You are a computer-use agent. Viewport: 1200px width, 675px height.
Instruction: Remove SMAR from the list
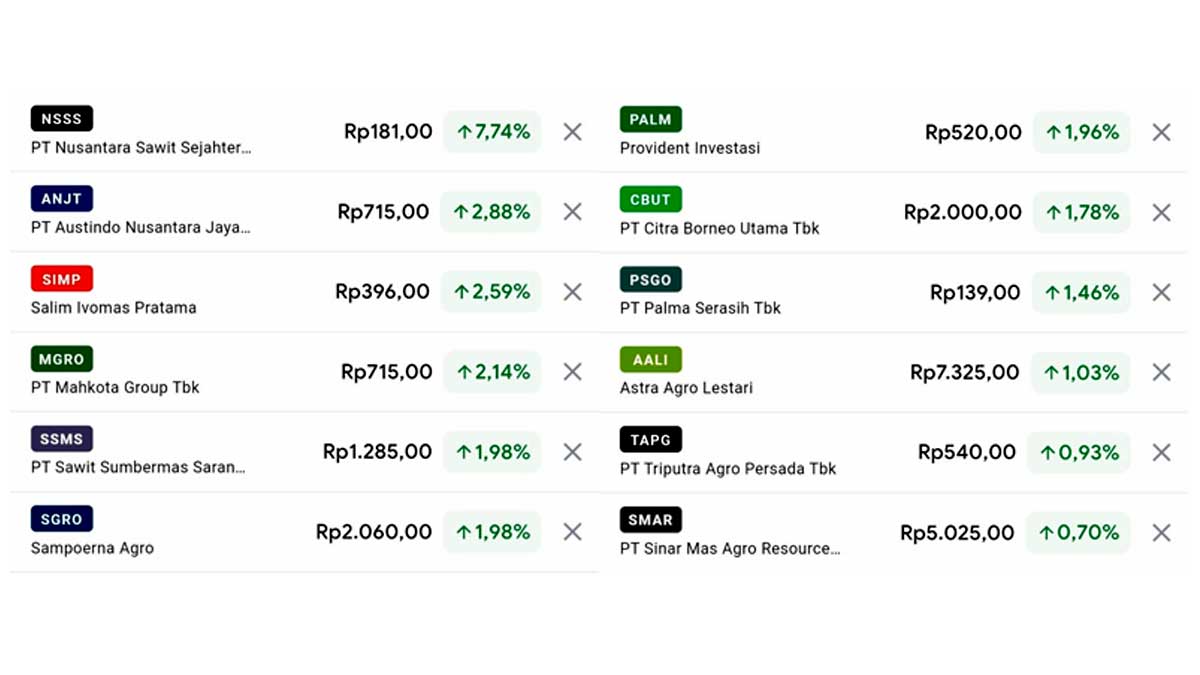[x=1161, y=533]
